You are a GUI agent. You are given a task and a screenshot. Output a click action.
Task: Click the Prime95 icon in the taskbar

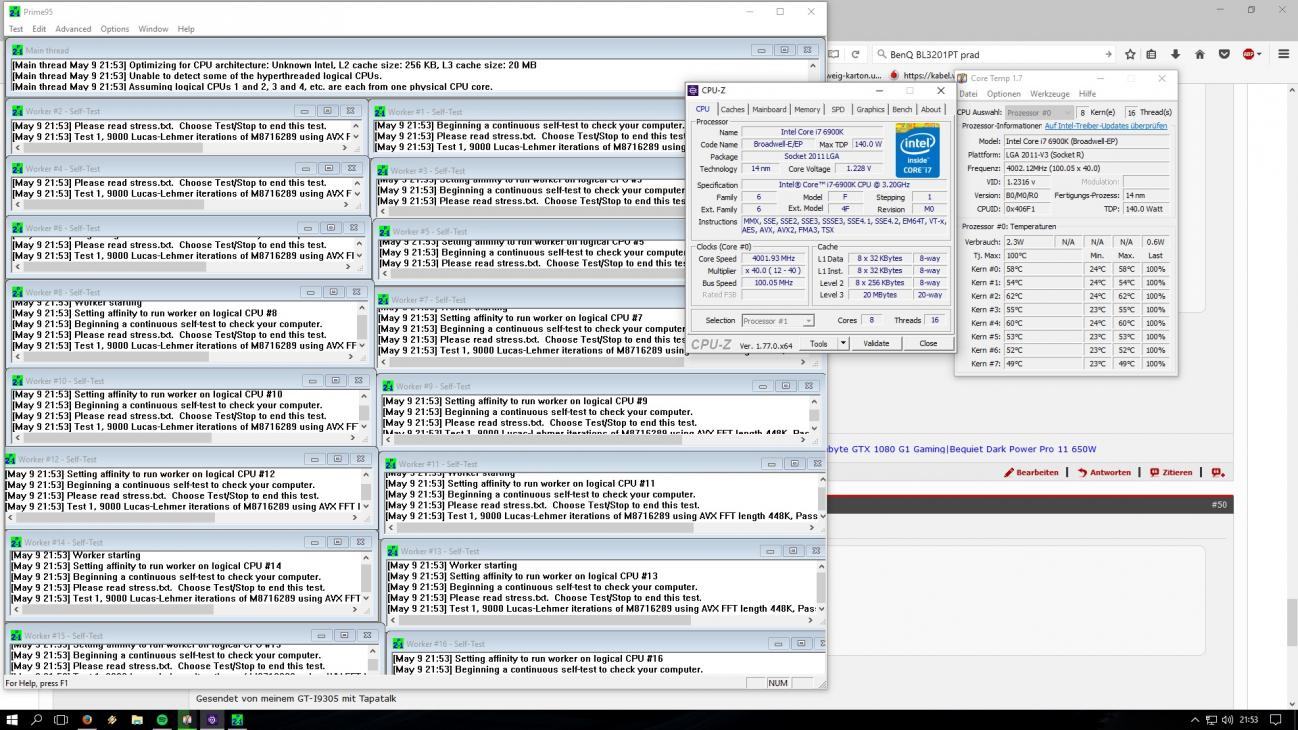(x=237, y=719)
